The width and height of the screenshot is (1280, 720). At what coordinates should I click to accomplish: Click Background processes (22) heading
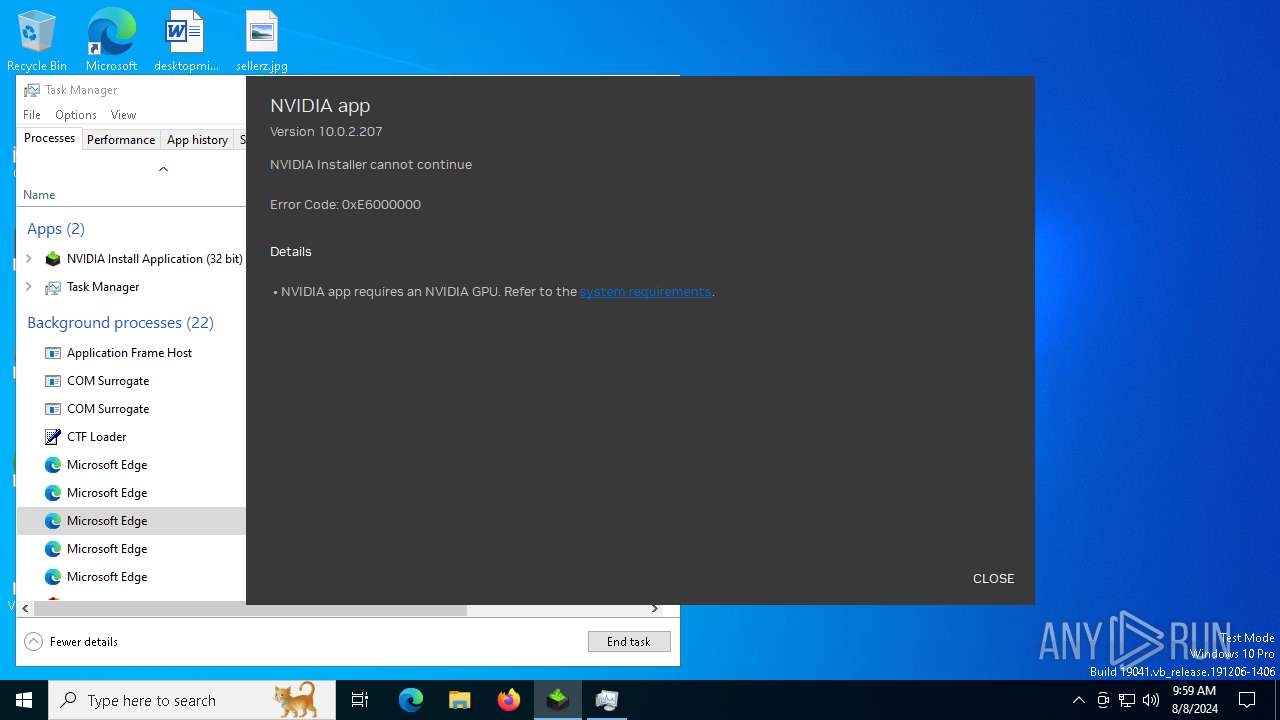click(120, 323)
